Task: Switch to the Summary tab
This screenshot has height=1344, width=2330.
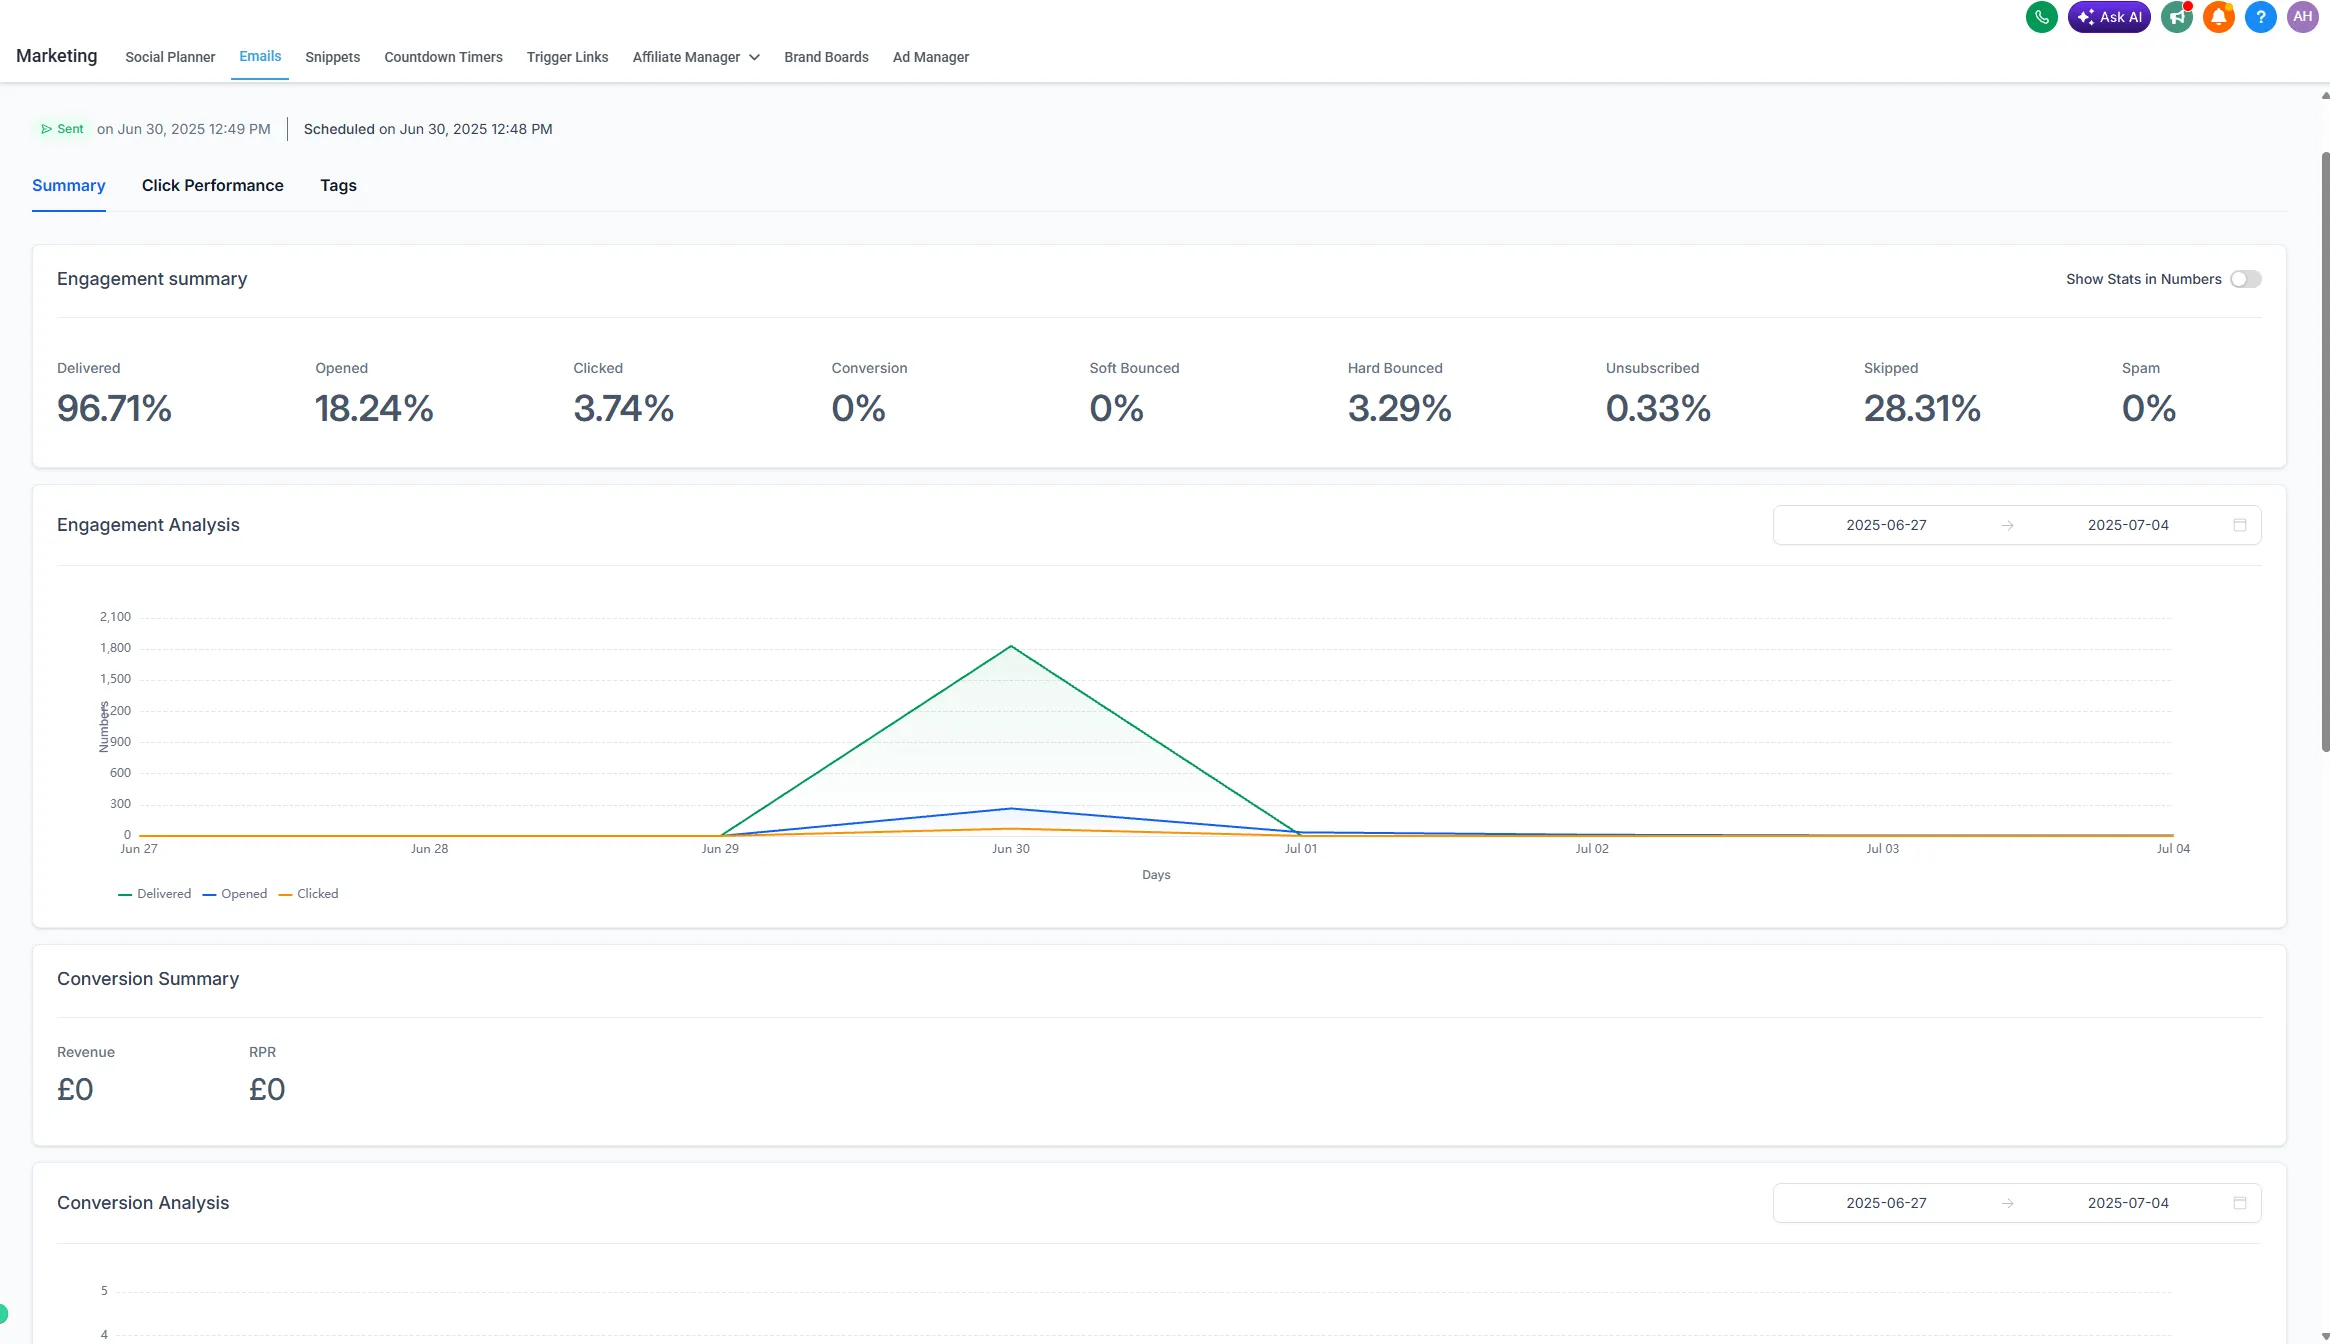Action: (x=68, y=186)
